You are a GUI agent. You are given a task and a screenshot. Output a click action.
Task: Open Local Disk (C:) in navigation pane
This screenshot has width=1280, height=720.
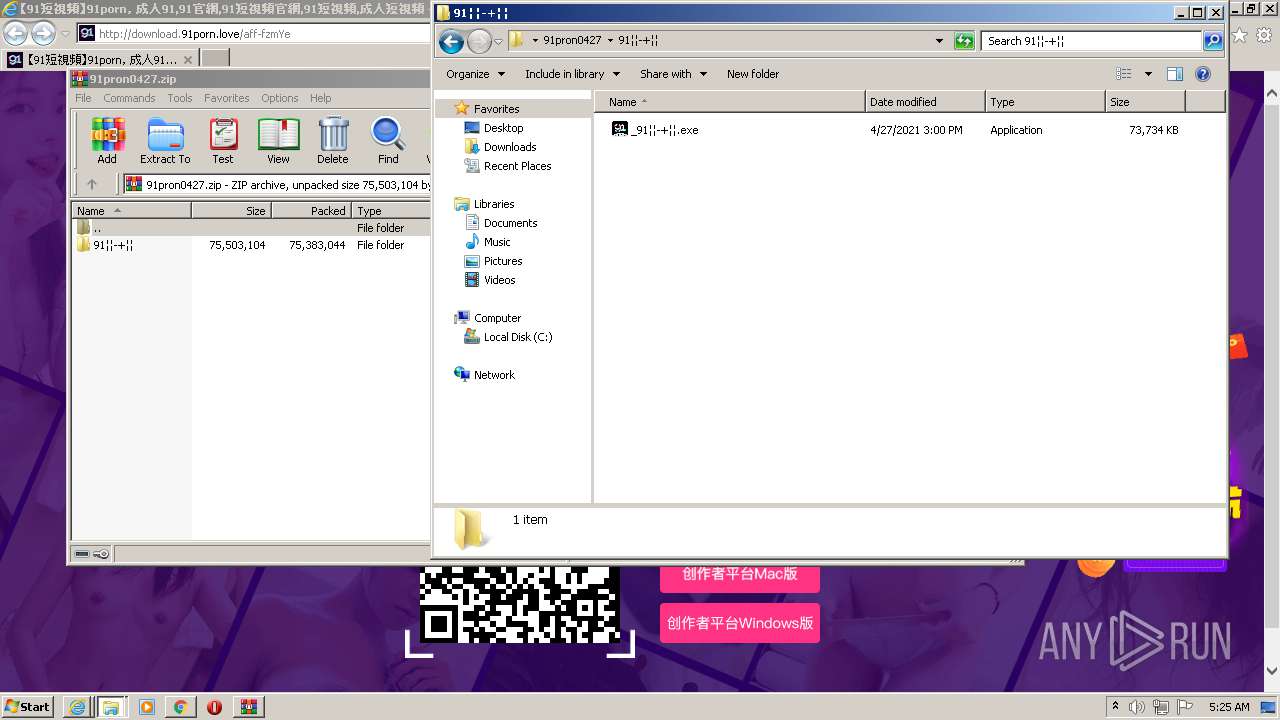point(517,337)
